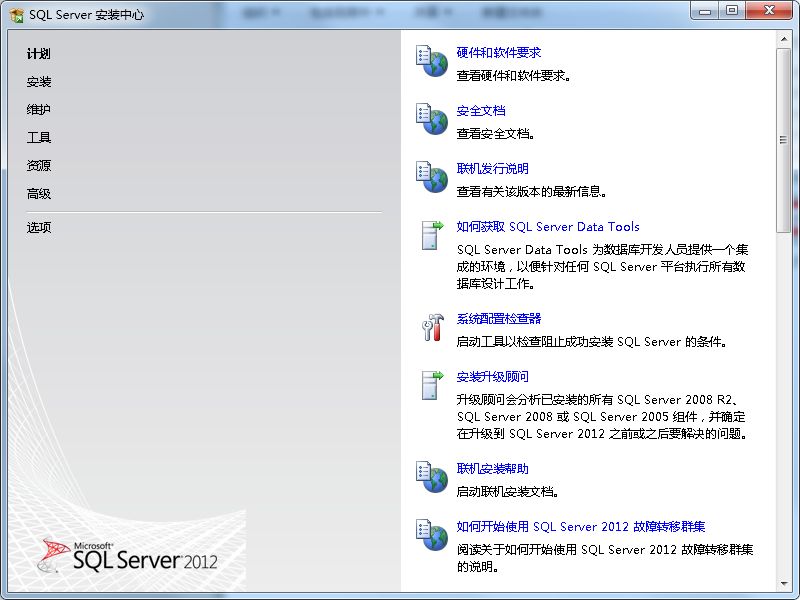Viewport: 800px width, 600px height.
Task: Switch to the 高级 page
Action: coord(39,193)
